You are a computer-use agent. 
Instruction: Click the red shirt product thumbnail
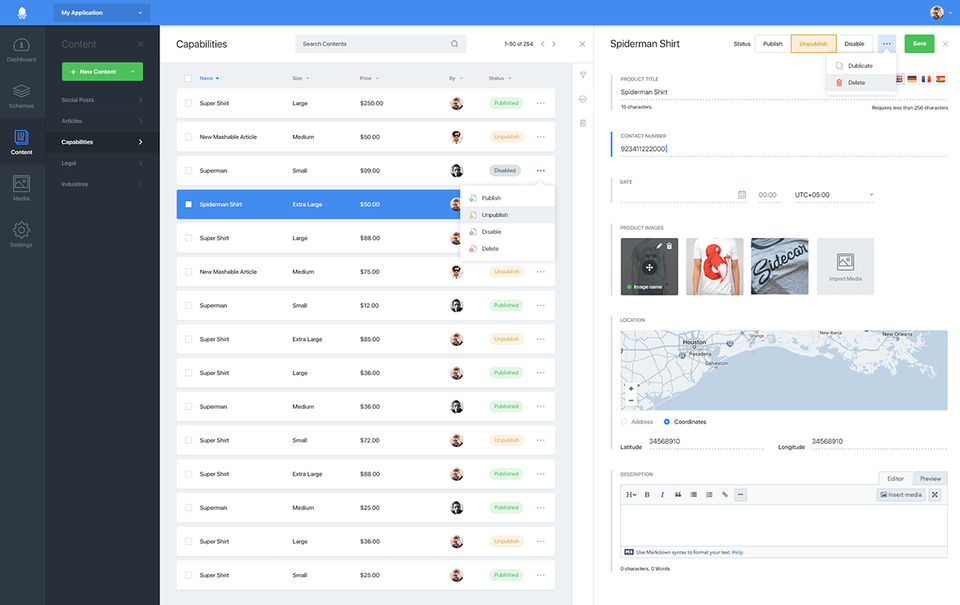pyautogui.click(x=714, y=266)
